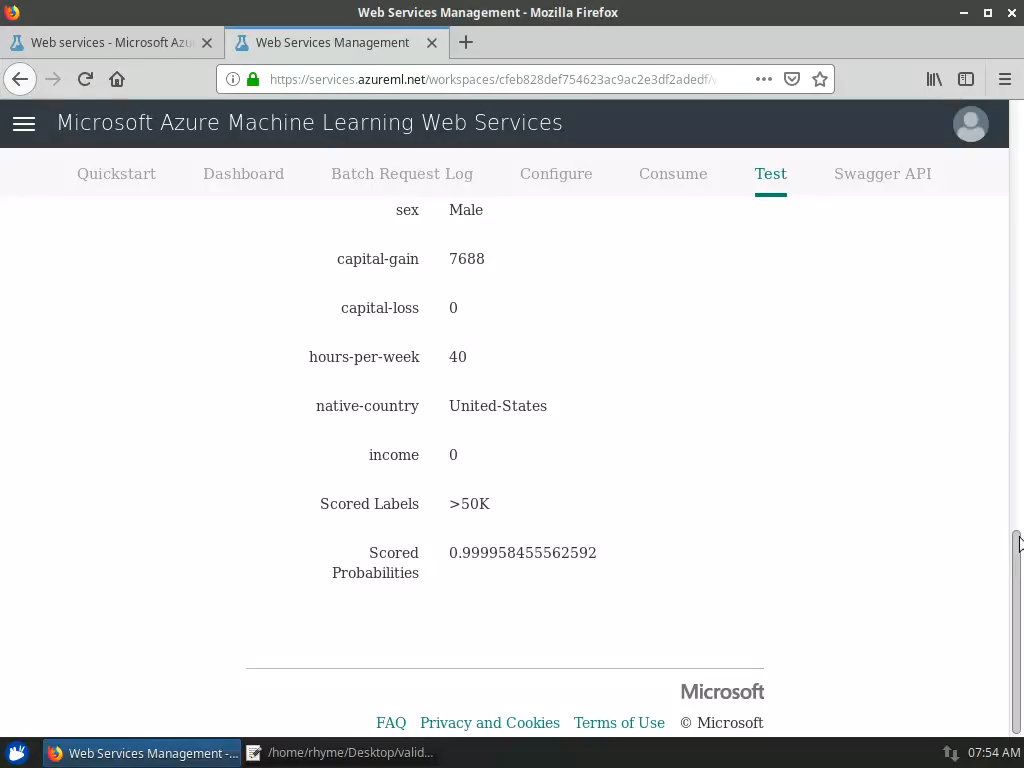Click the Scored Probabilities label

(376, 562)
